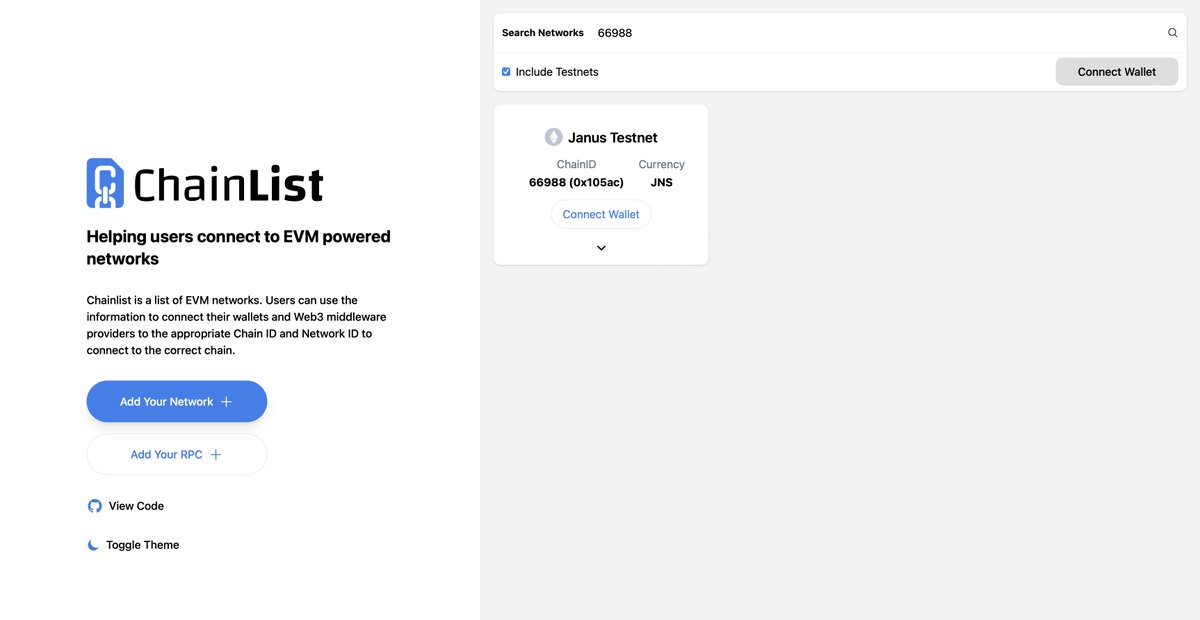Click the ChainList logo icon
The width and height of the screenshot is (1200, 620).
tap(105, 183)
